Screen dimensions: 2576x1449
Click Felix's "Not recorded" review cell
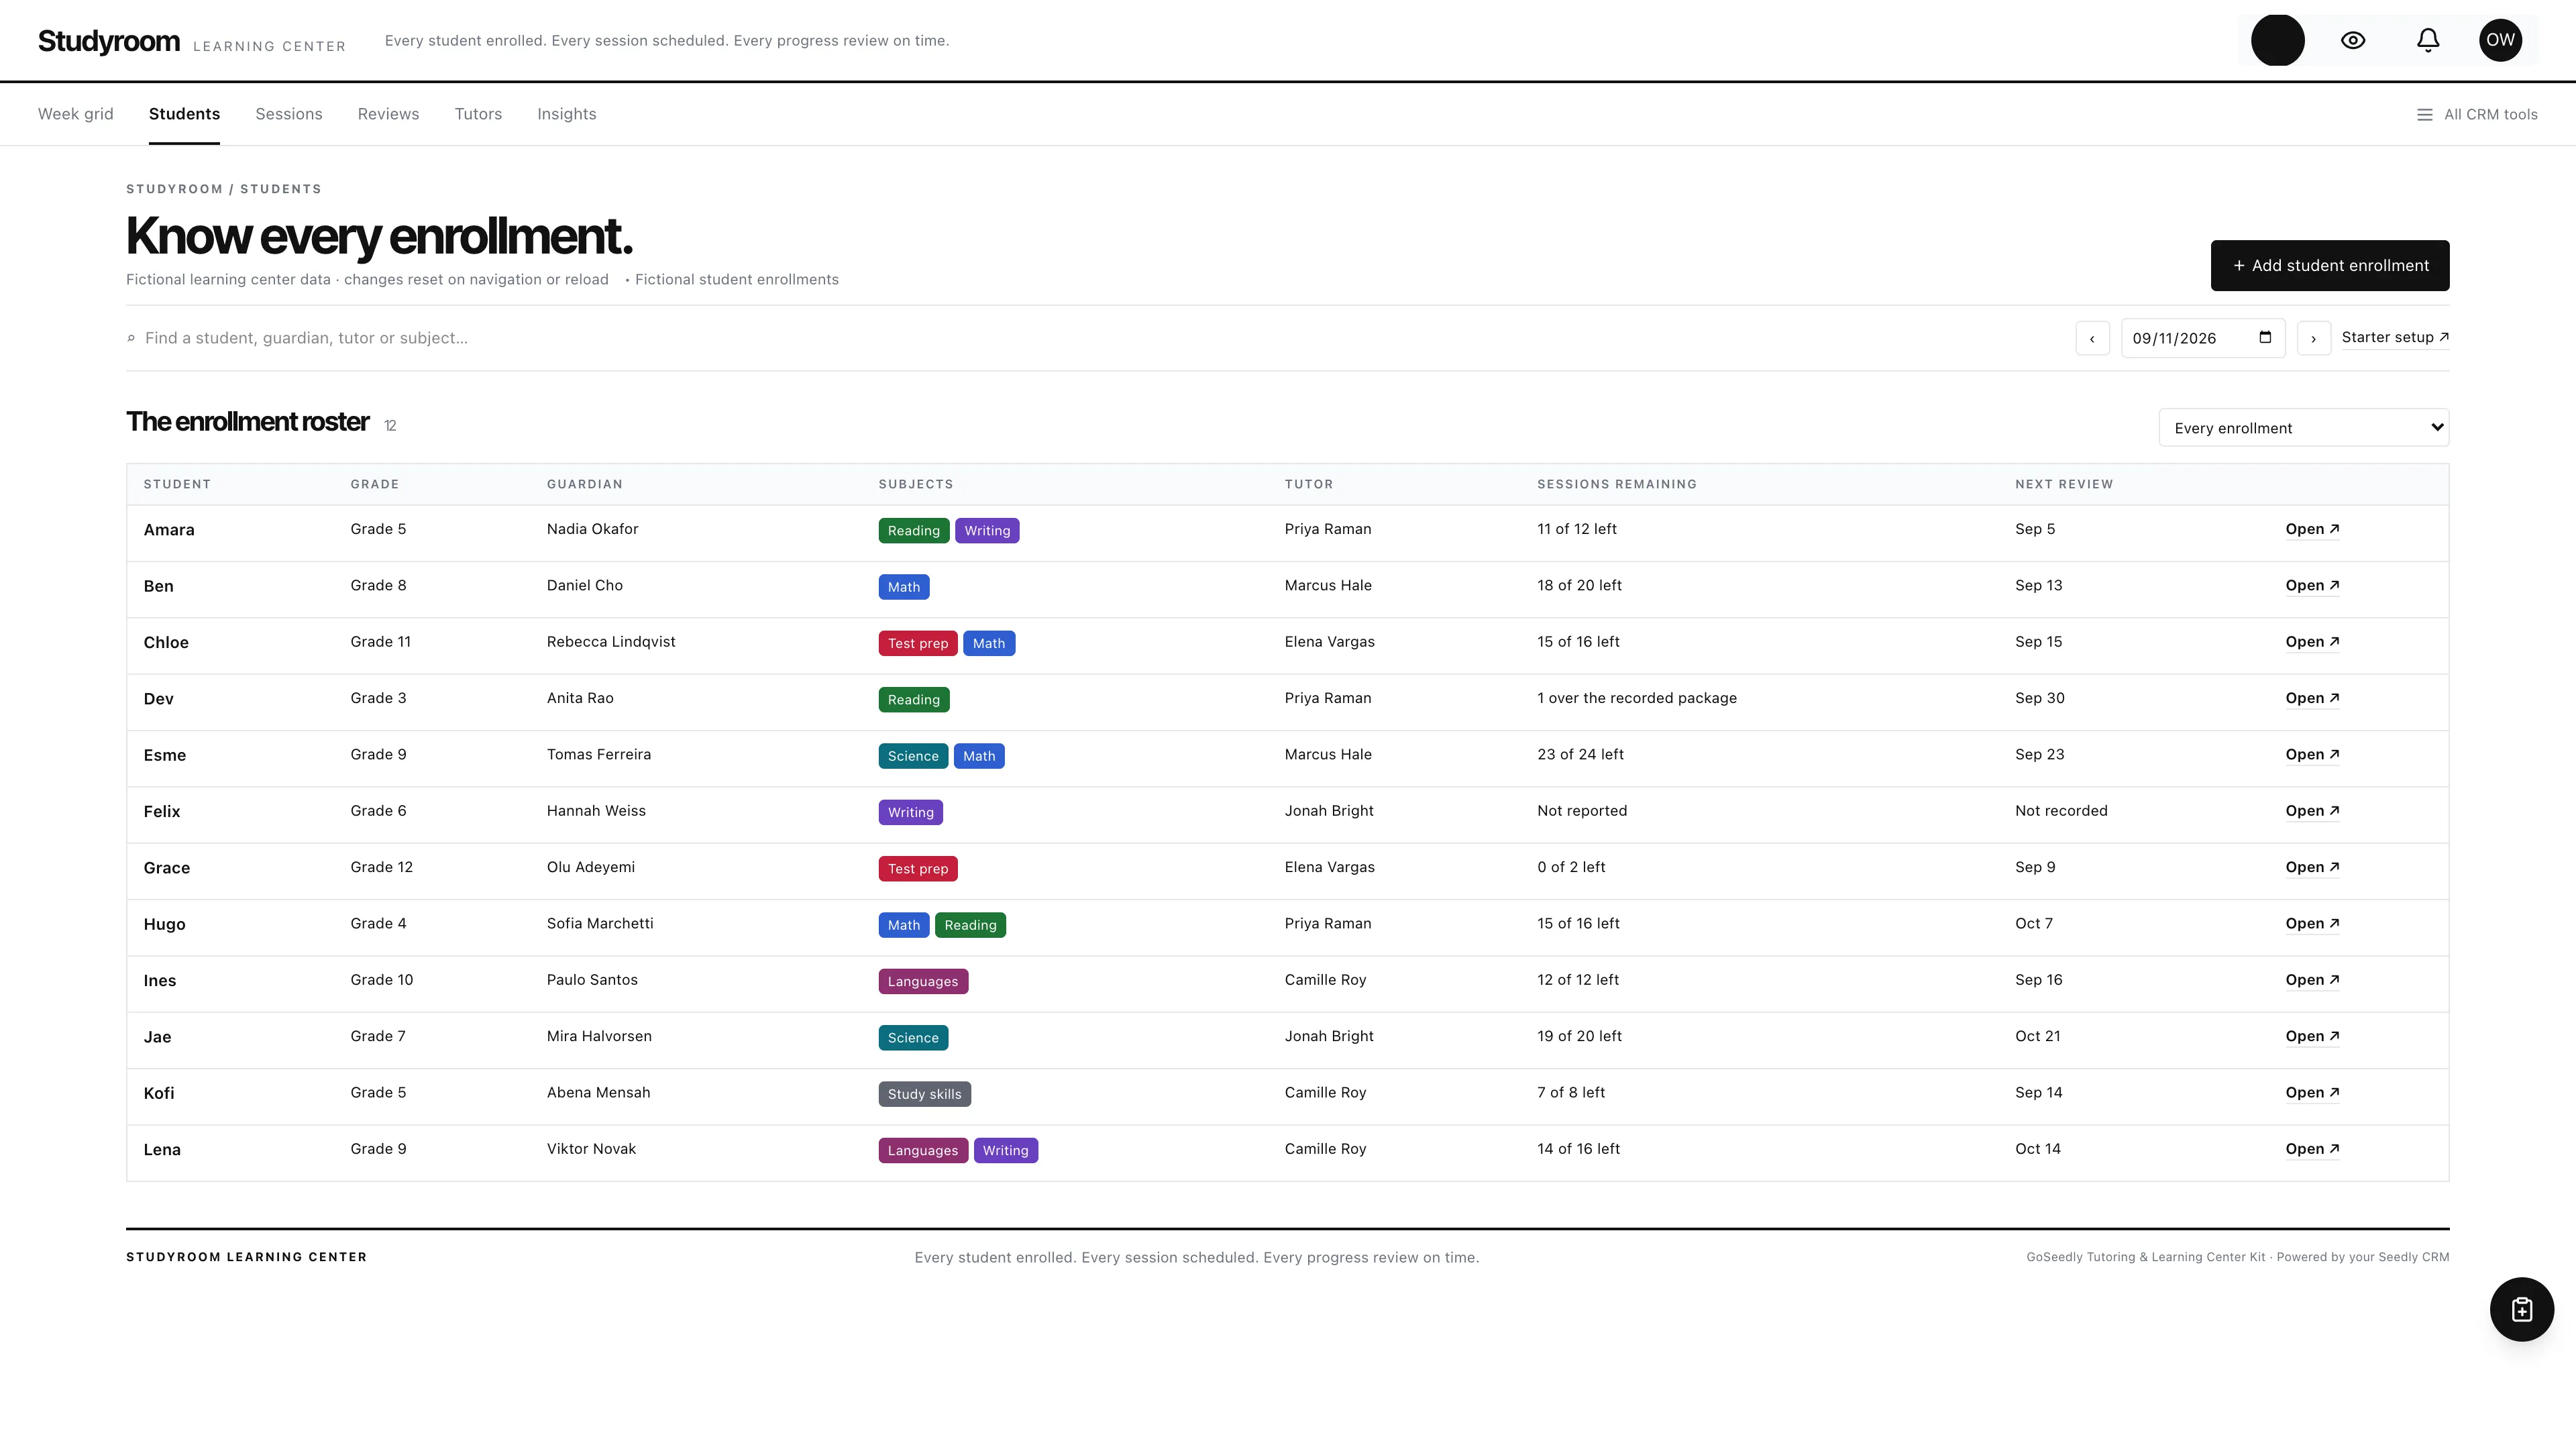pos(2060,811)
